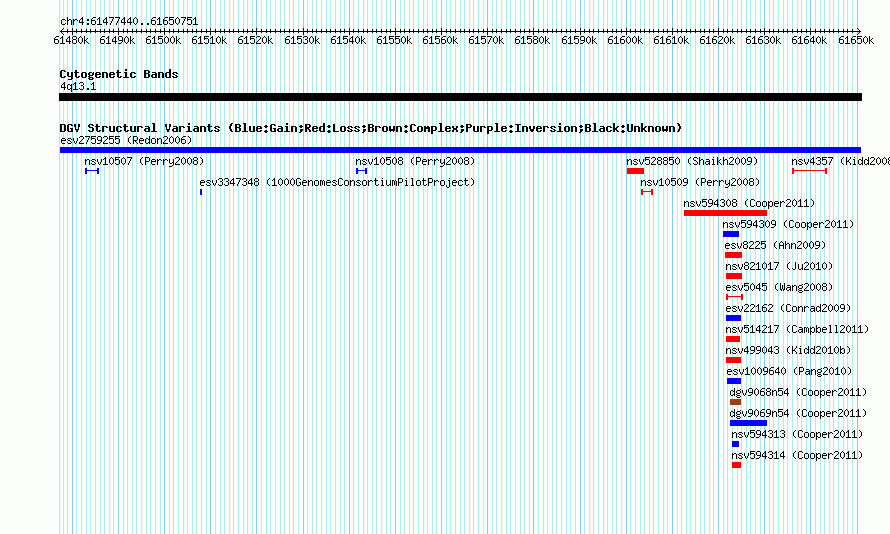Open esv5045 (Wang2008) variant label
Image resolution: width=890 pixels, height=534 pixels.
[x=779, y=287]
